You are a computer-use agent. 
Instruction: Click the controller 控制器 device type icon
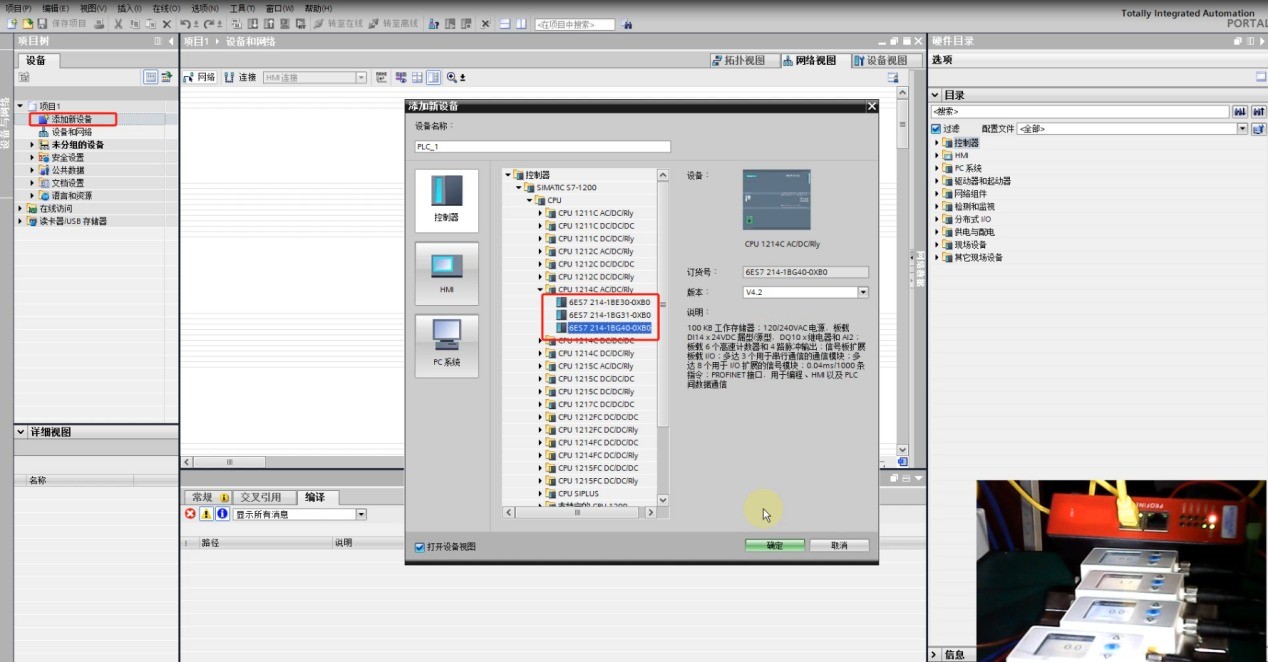(446, 200)
